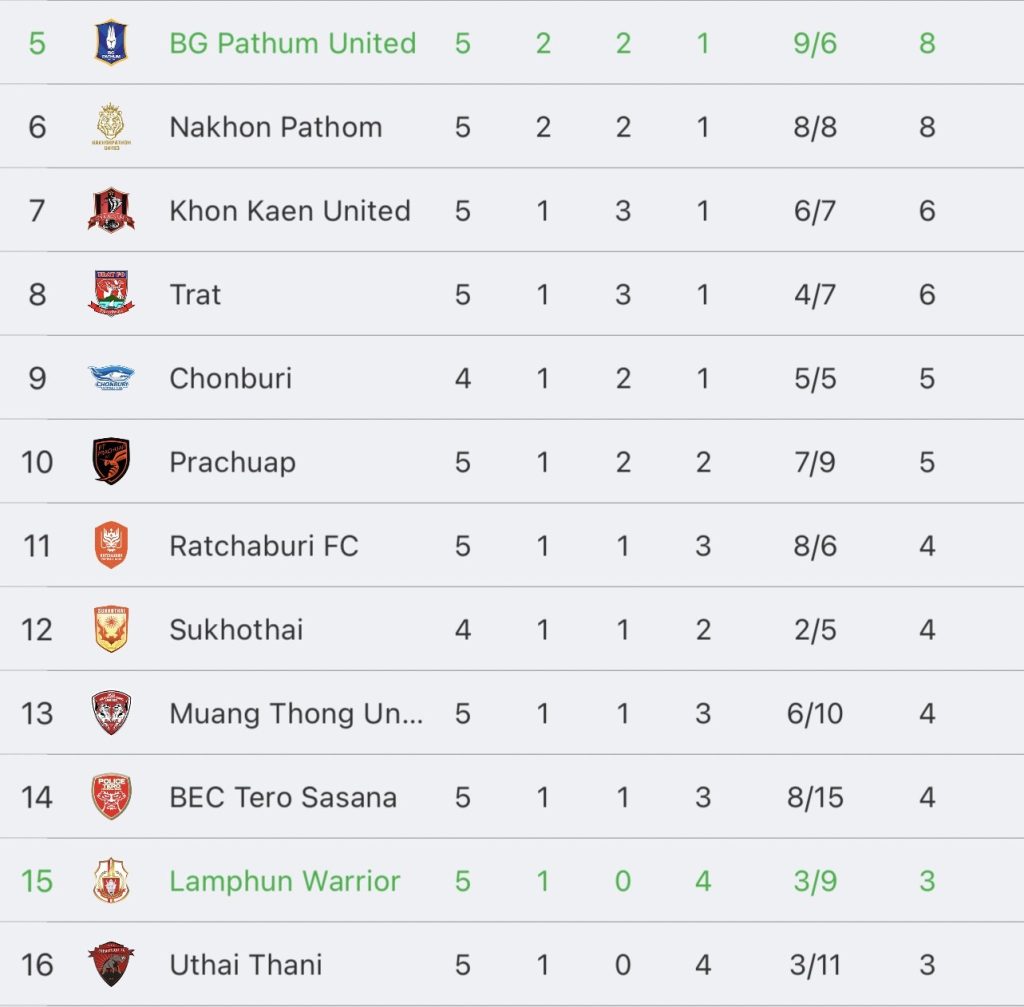This screenshot has height=1007, width=1024.
Task: Tap rank number 16 for Uthai Thani
Action: (37, 965)
